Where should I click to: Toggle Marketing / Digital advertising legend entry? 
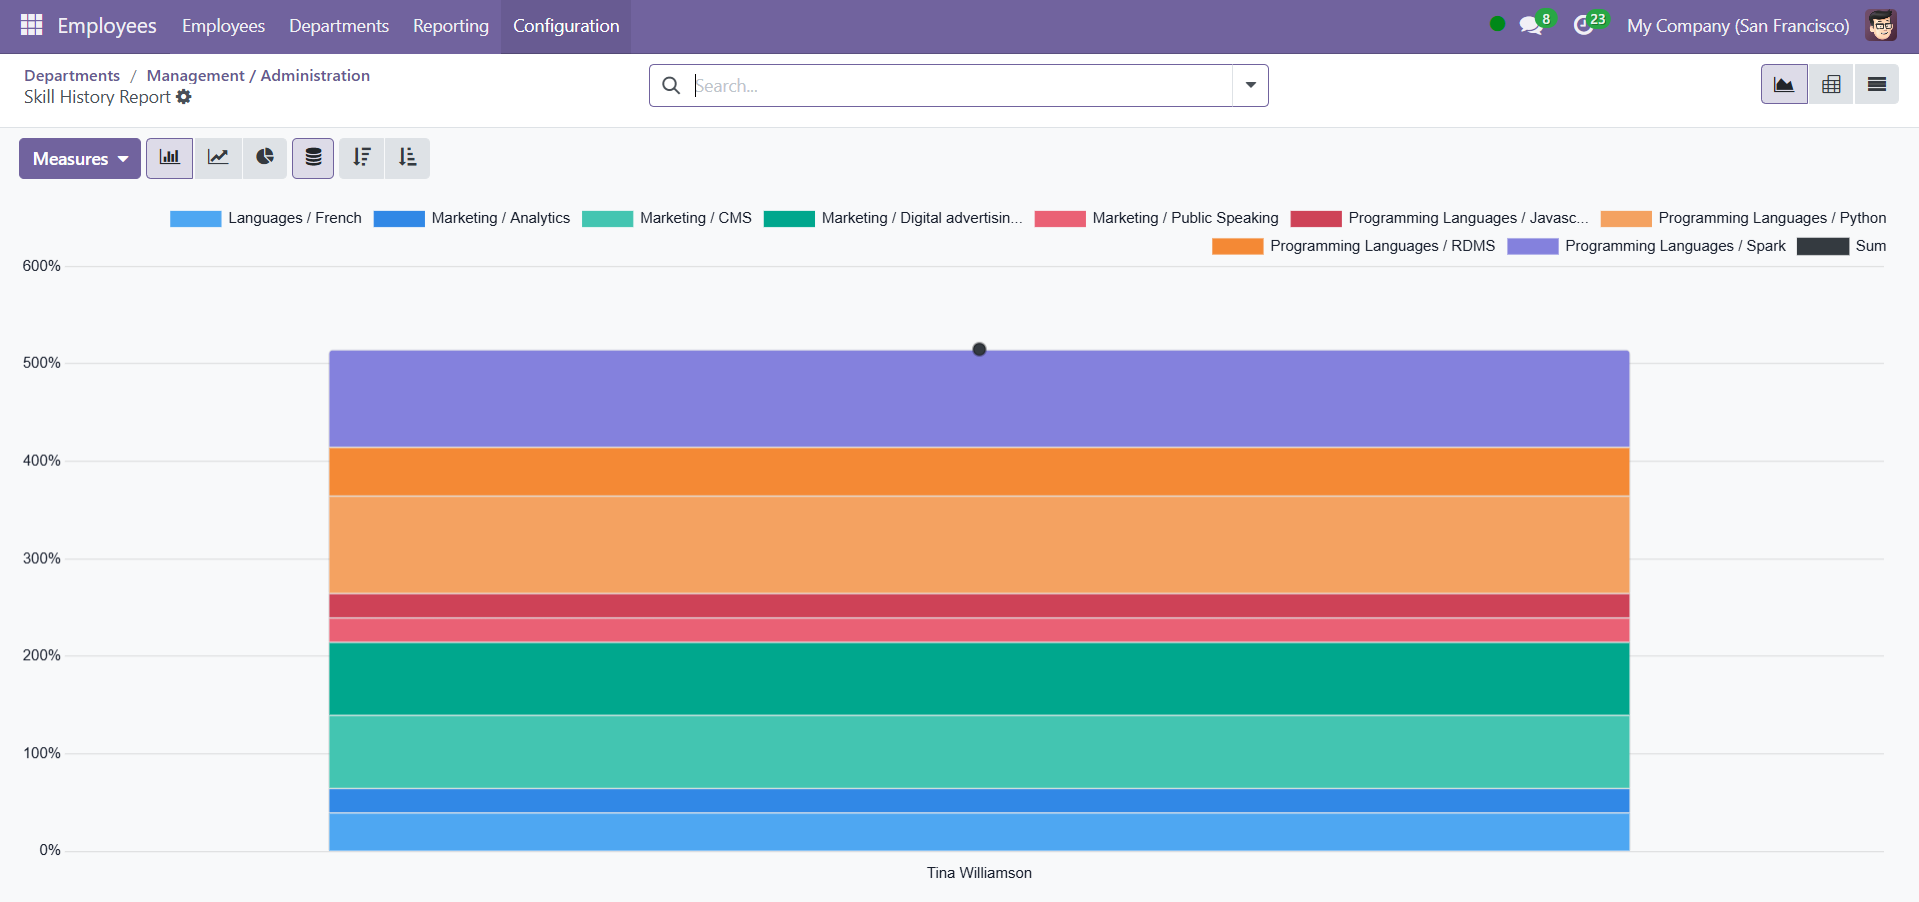tap(893, 218)
